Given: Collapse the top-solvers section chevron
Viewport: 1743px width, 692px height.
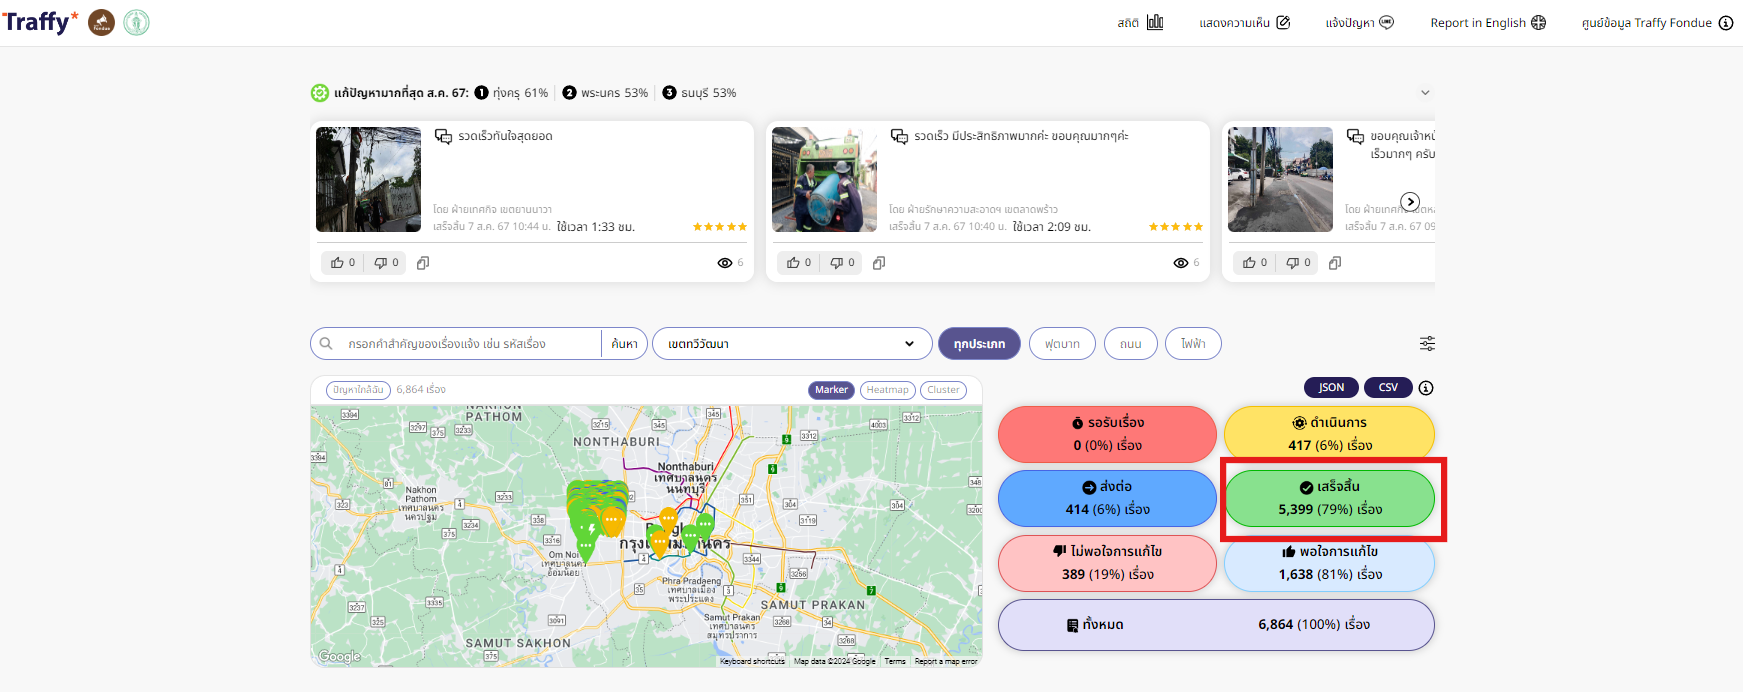Looking at the screenshot, I should coord(1425,93).
